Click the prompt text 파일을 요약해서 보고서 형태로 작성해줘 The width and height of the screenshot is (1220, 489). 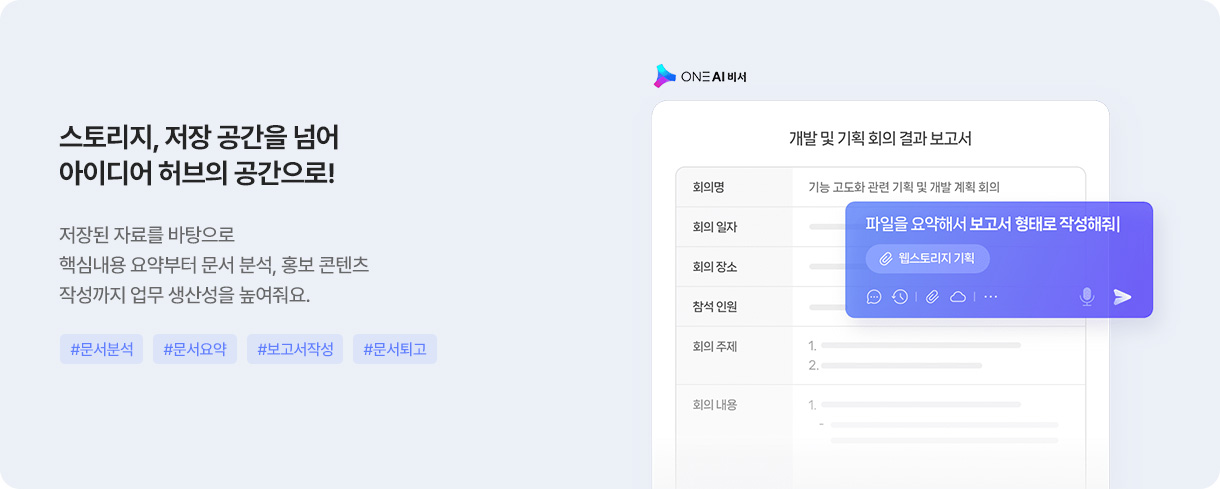click(x=992, y=224)
